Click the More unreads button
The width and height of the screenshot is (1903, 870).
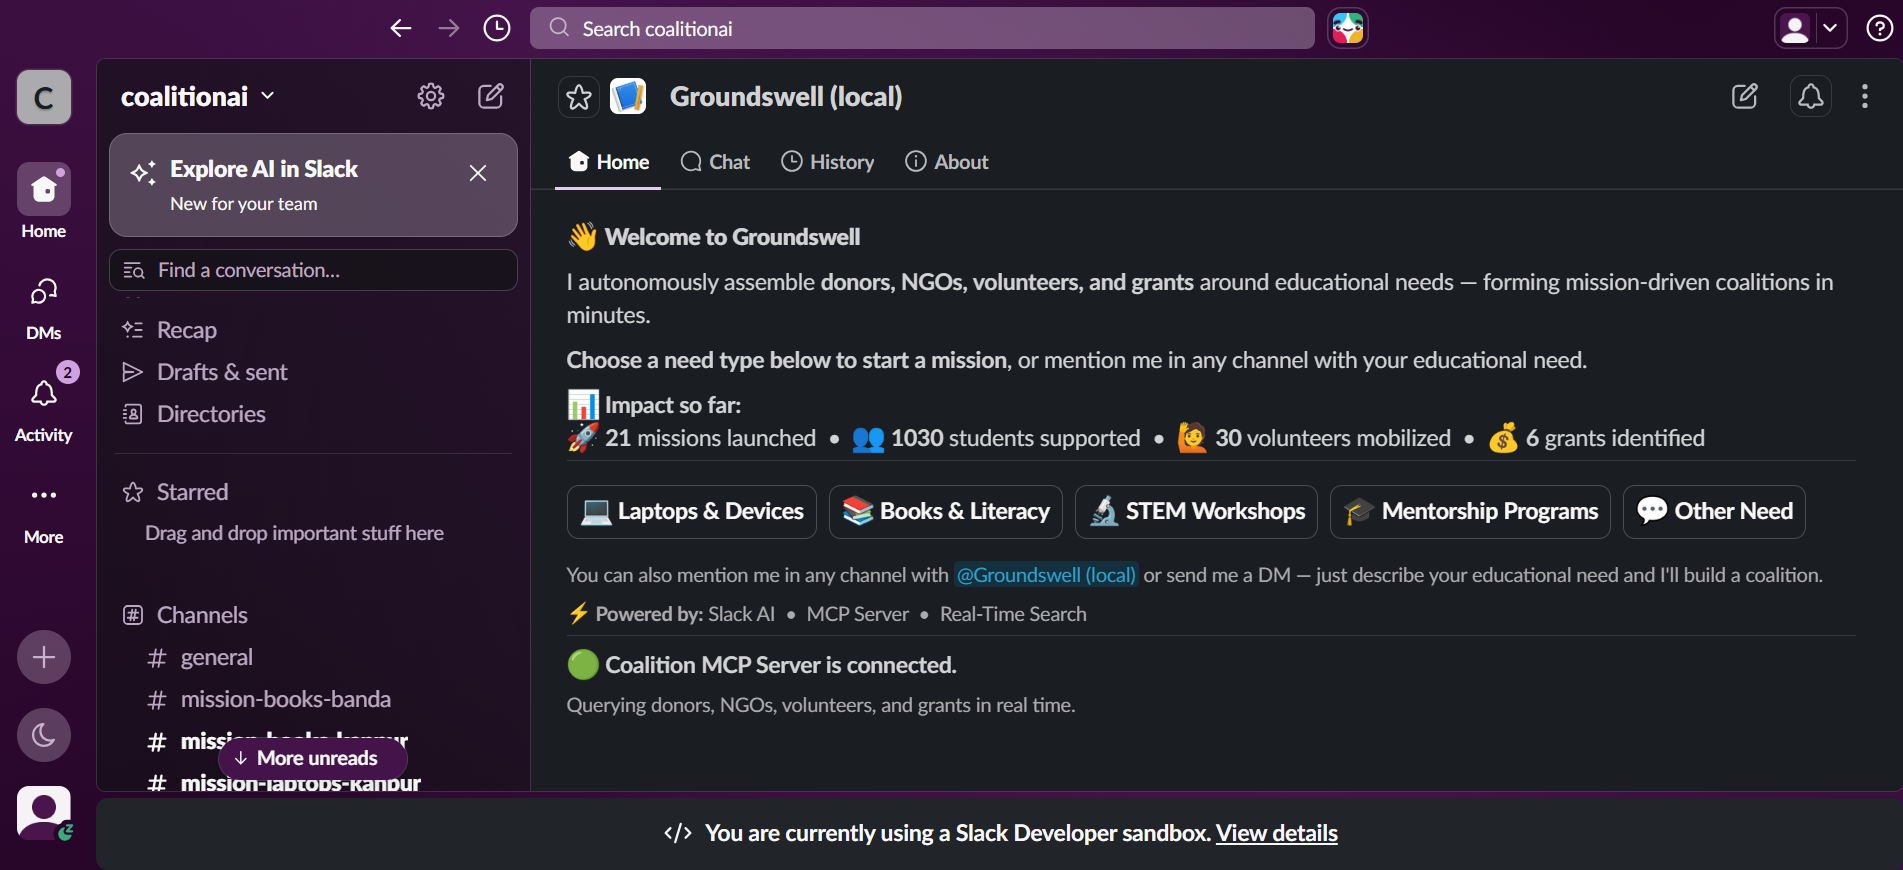click(313, 758)
